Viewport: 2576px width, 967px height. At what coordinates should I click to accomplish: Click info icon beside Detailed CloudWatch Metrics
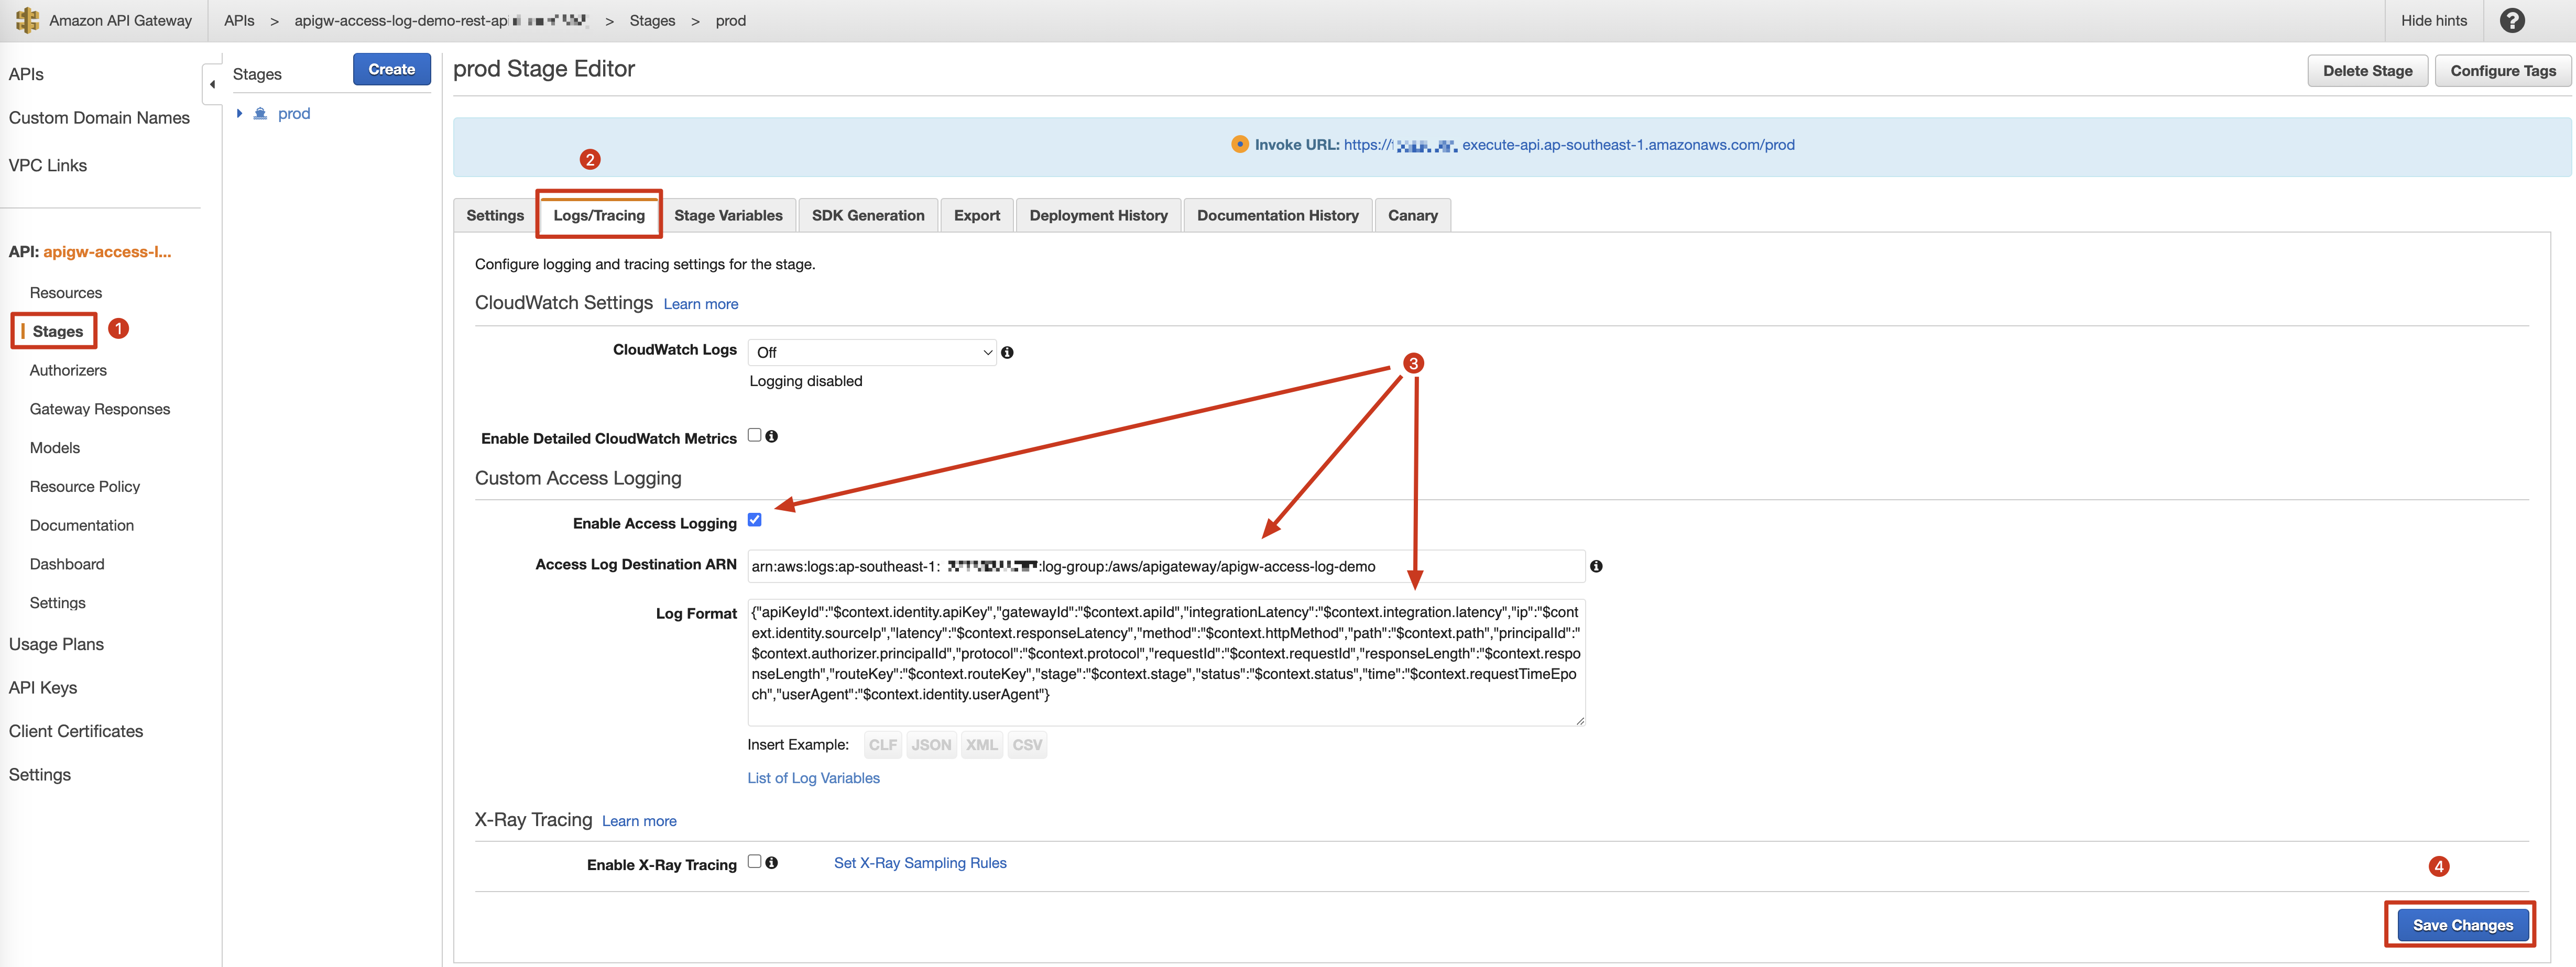coord(771,436)
